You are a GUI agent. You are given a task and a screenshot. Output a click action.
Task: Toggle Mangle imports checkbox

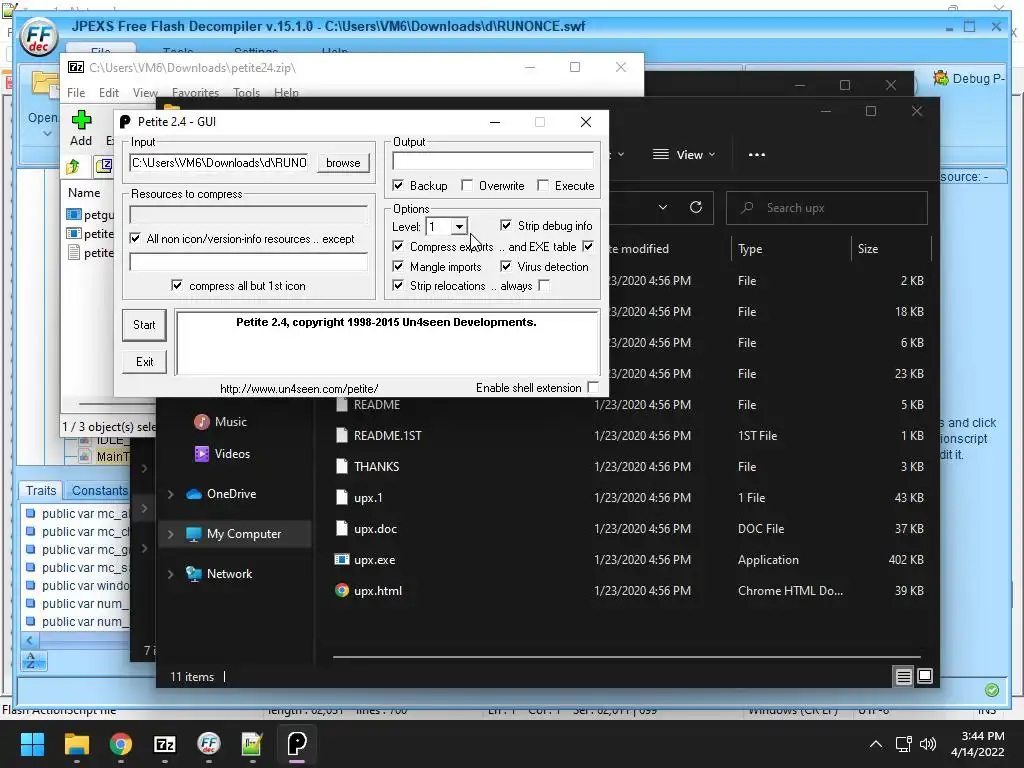[398, 266]
